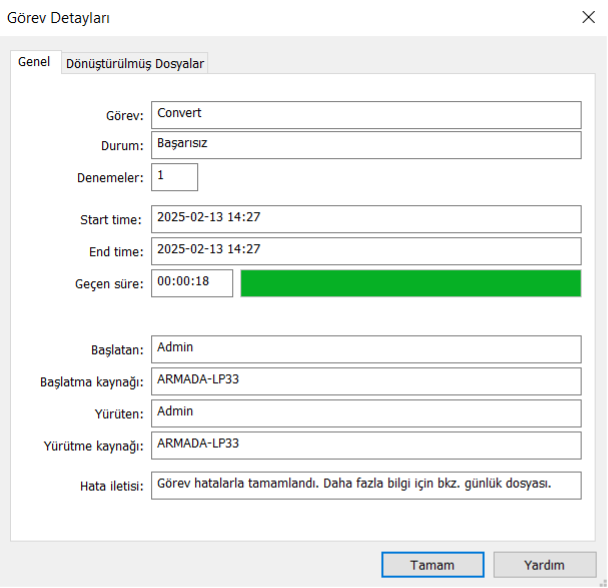Open the Dönüştürülmüş Dosyalar tab
This screenshot has height=588, width=608.
(x=134, y=63)
